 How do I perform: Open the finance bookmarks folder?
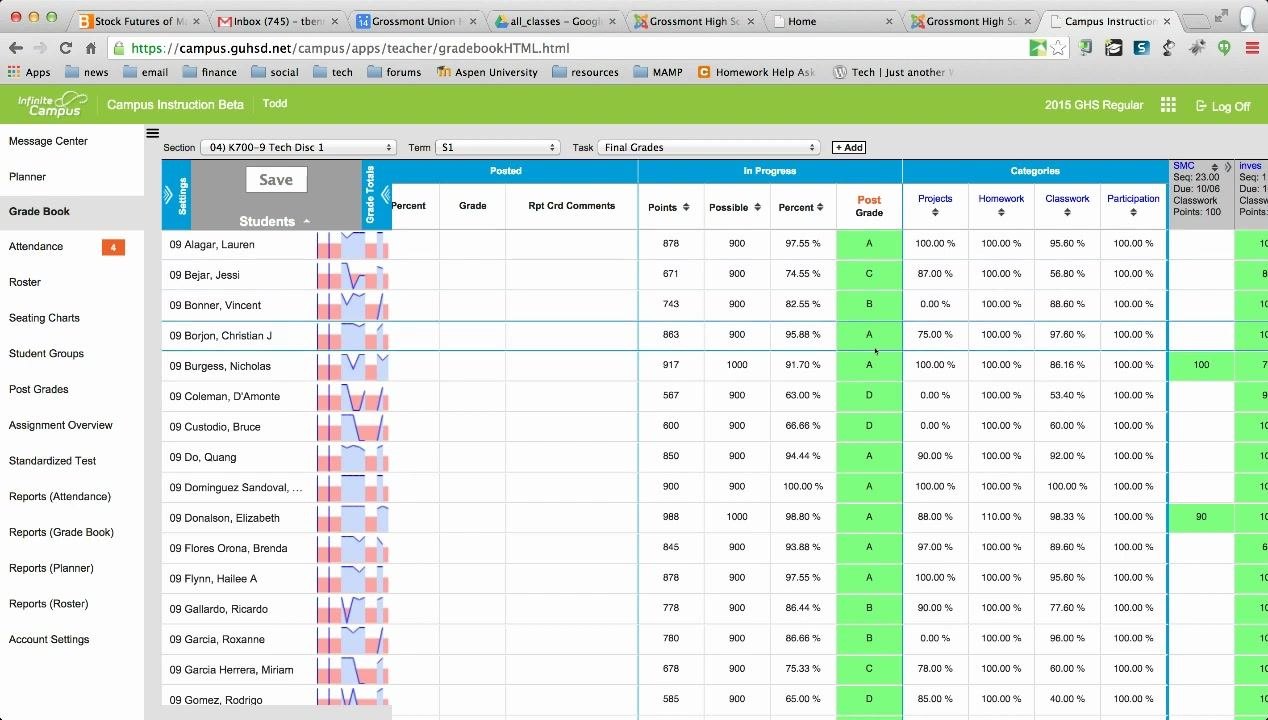(x=209, y=72)
